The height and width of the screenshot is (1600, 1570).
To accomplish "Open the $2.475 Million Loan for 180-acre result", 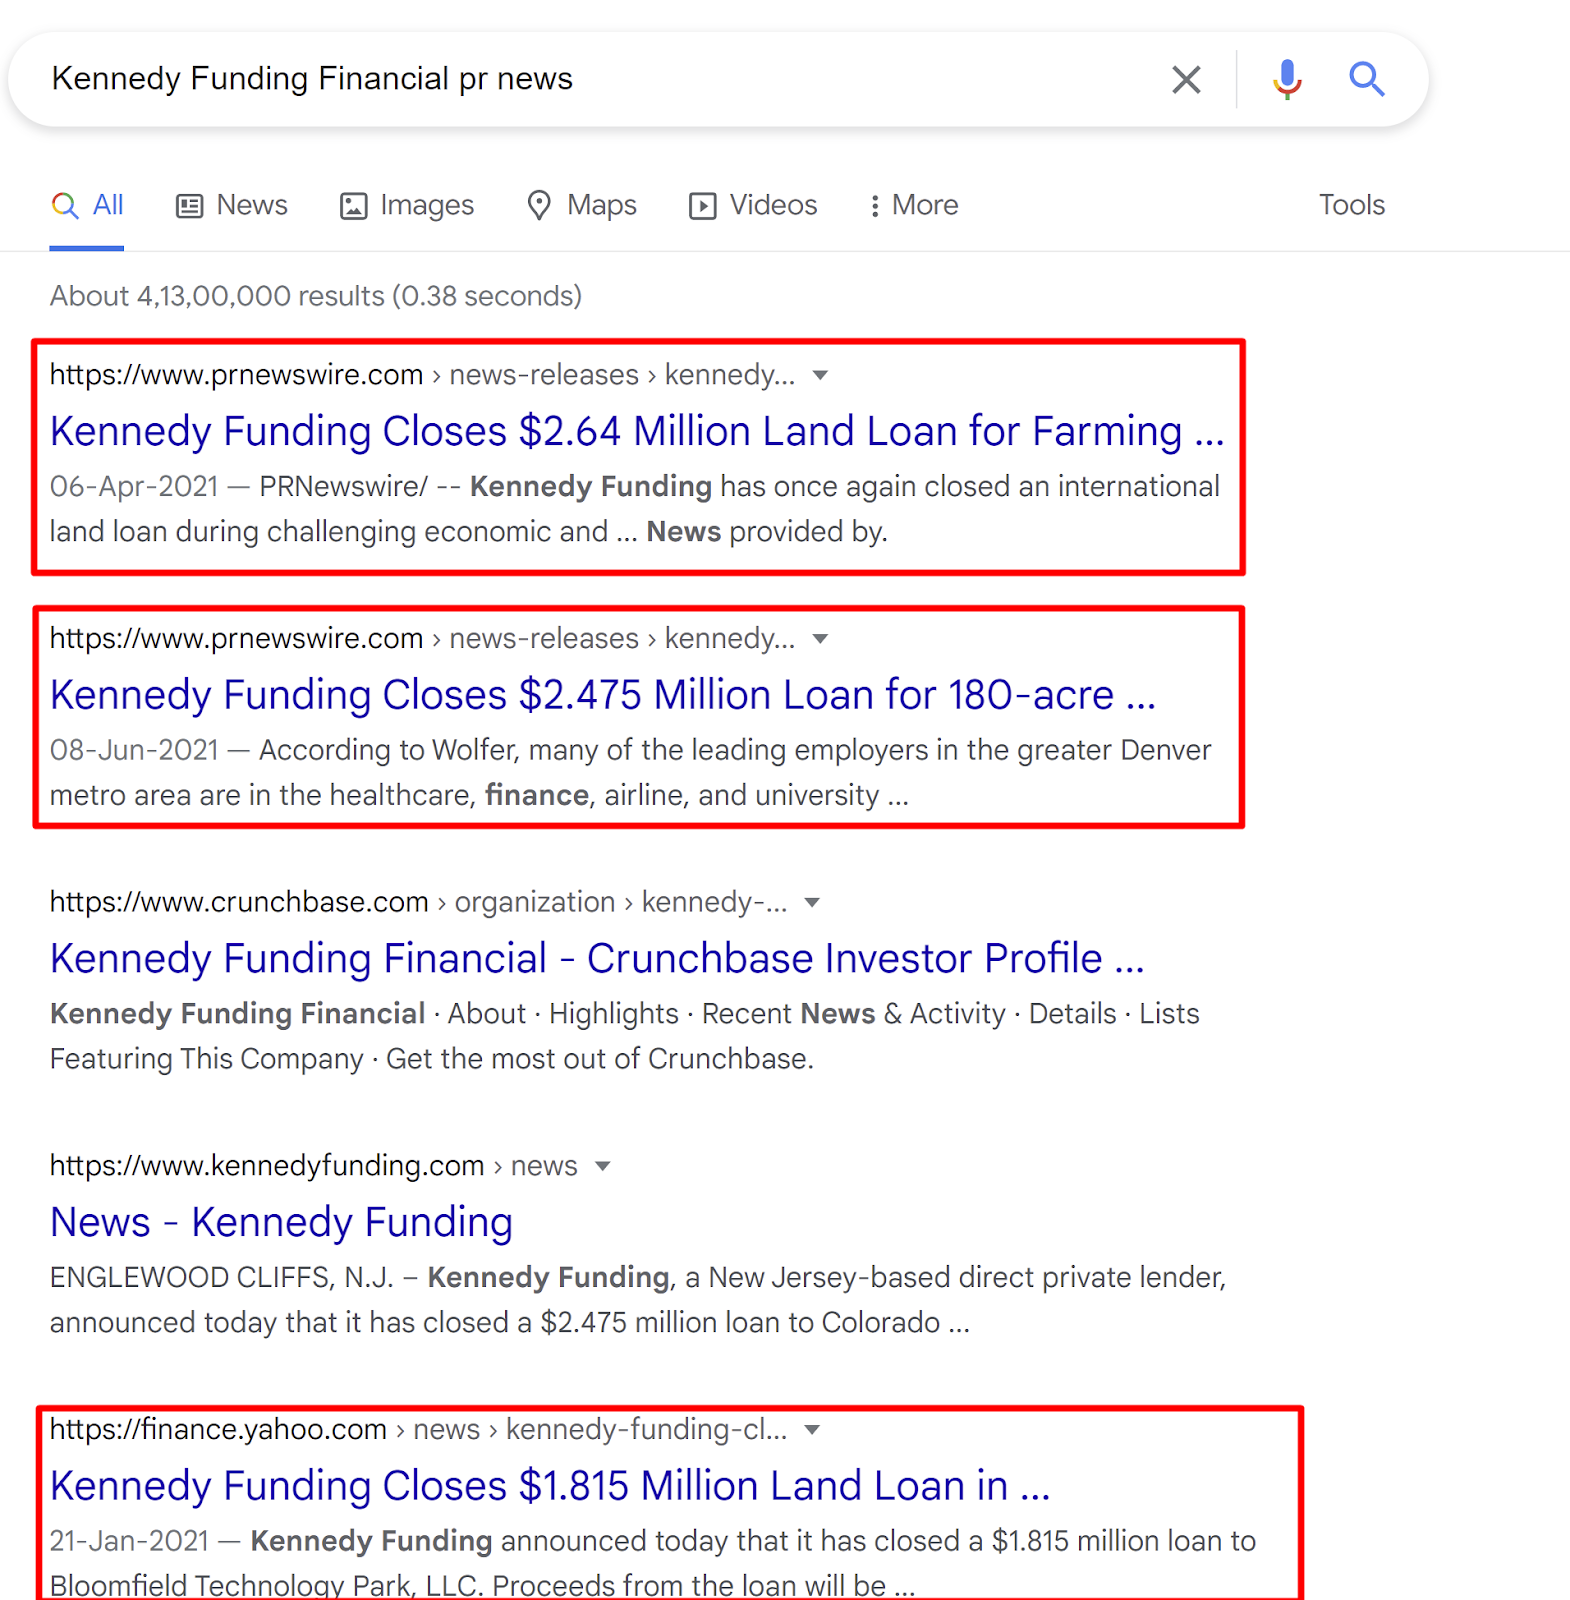I will pos(603,695).
